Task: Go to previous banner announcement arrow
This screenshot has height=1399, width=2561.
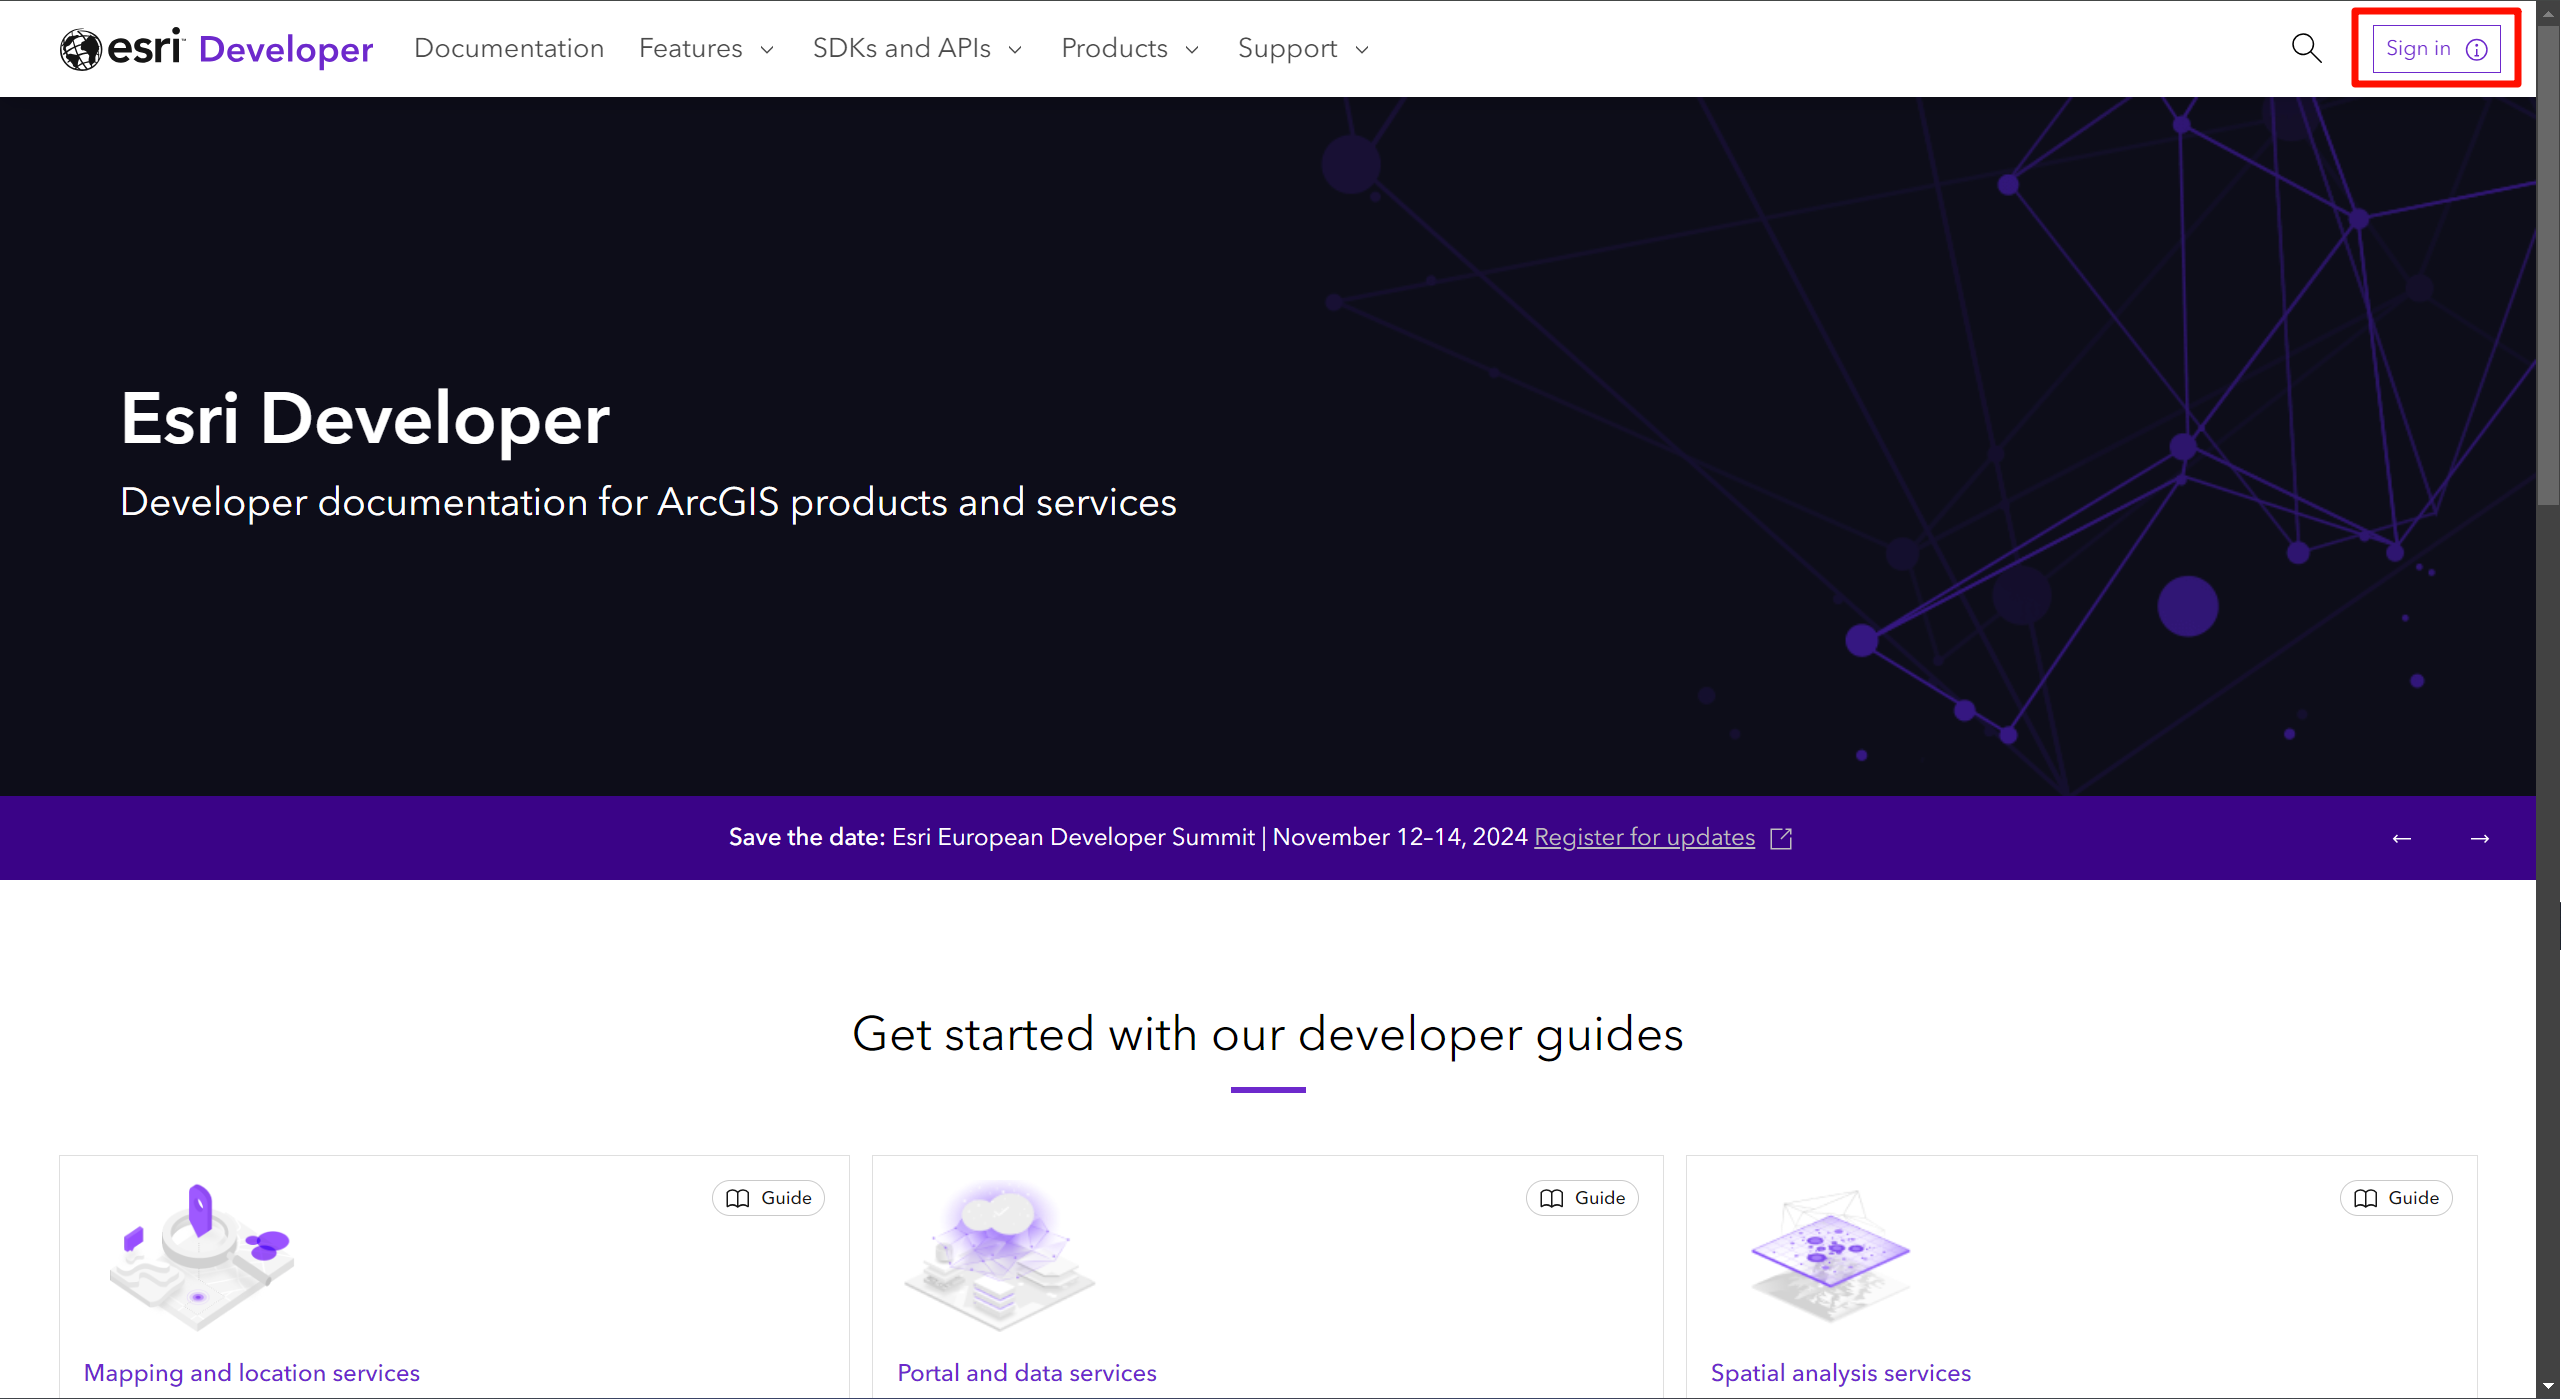Action: (x=2402, y=838)
